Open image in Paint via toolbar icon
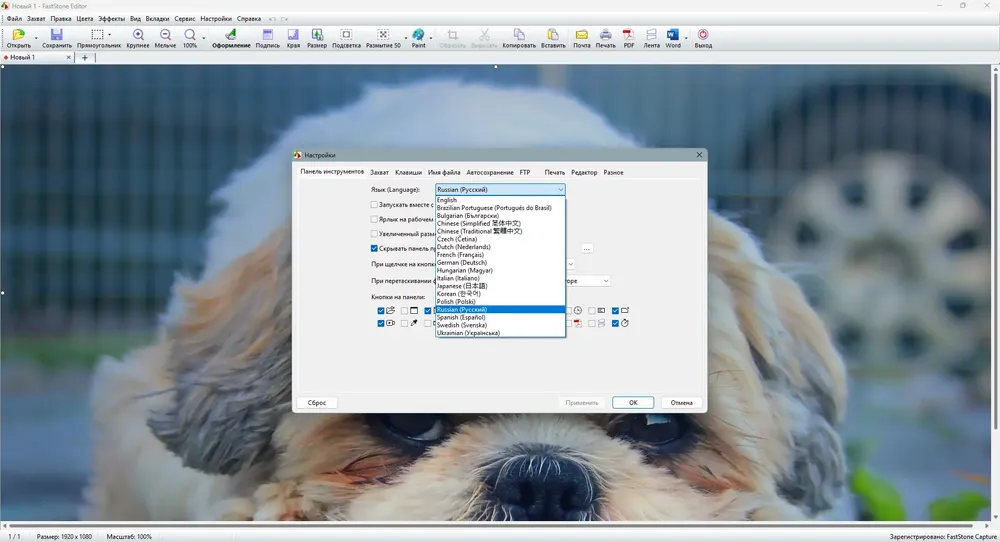Viewport: 1000px width, 542px height. point(418,34)
